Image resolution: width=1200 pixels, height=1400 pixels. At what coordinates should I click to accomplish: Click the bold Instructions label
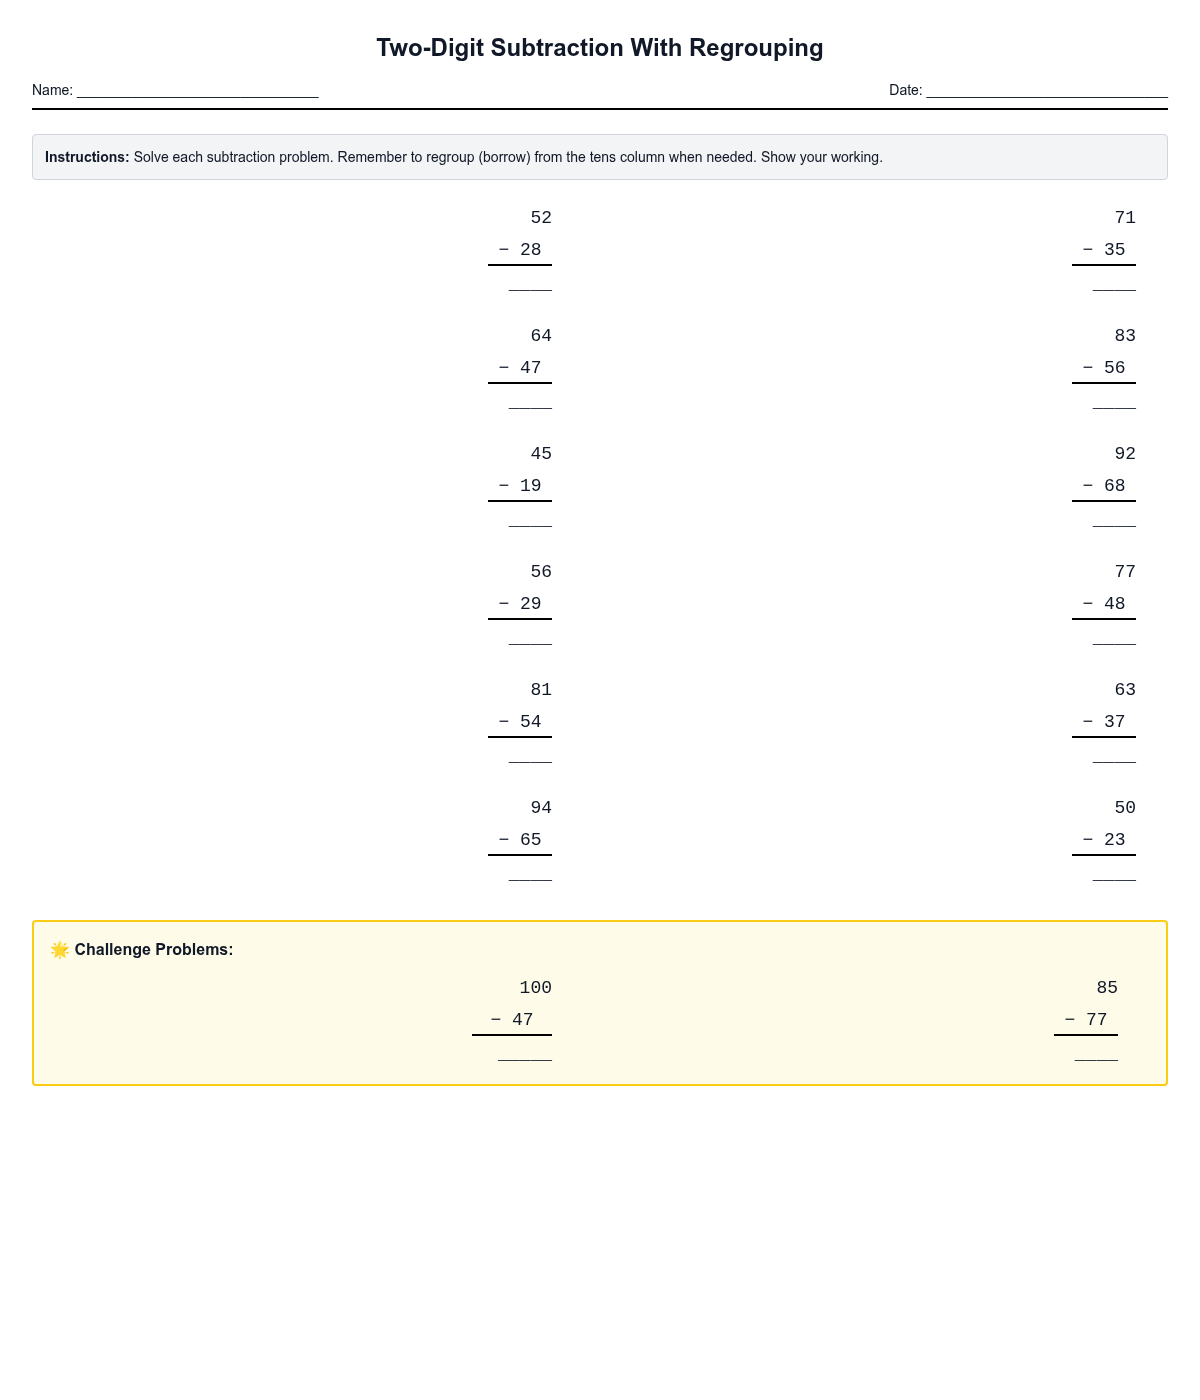pyautogui.click(x=87, y=157)
